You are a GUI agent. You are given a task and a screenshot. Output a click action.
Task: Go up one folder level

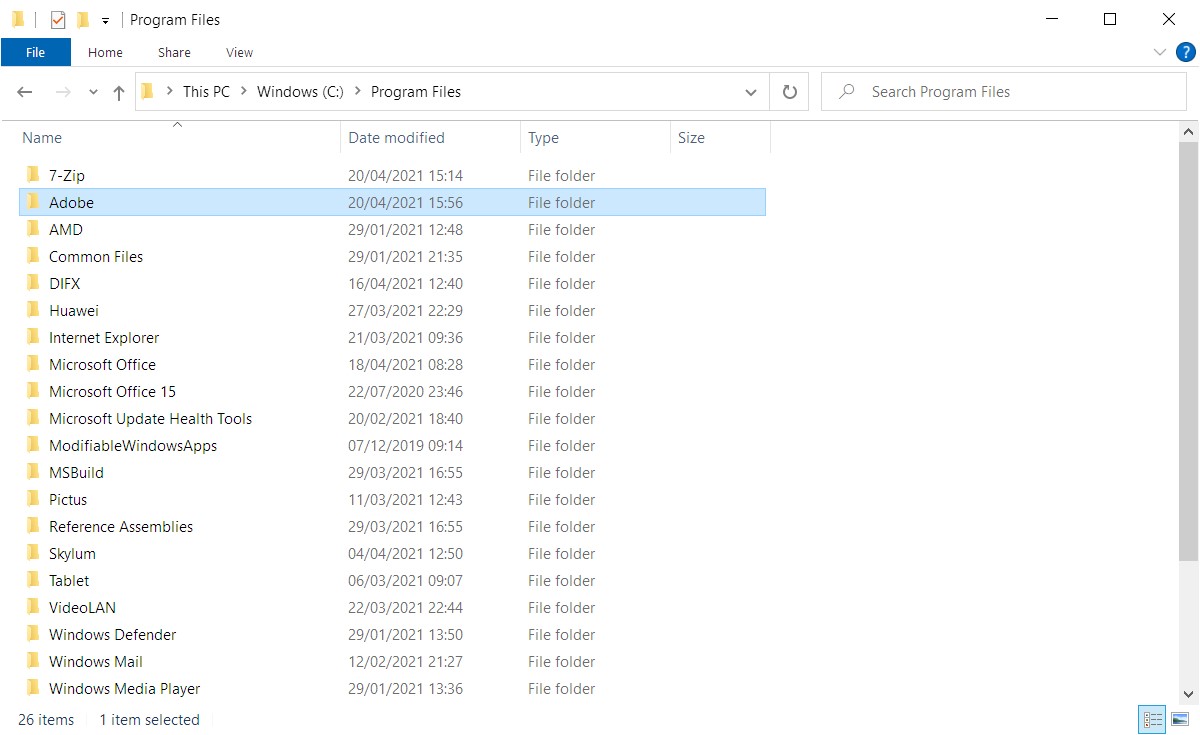[x=118, y=91]
